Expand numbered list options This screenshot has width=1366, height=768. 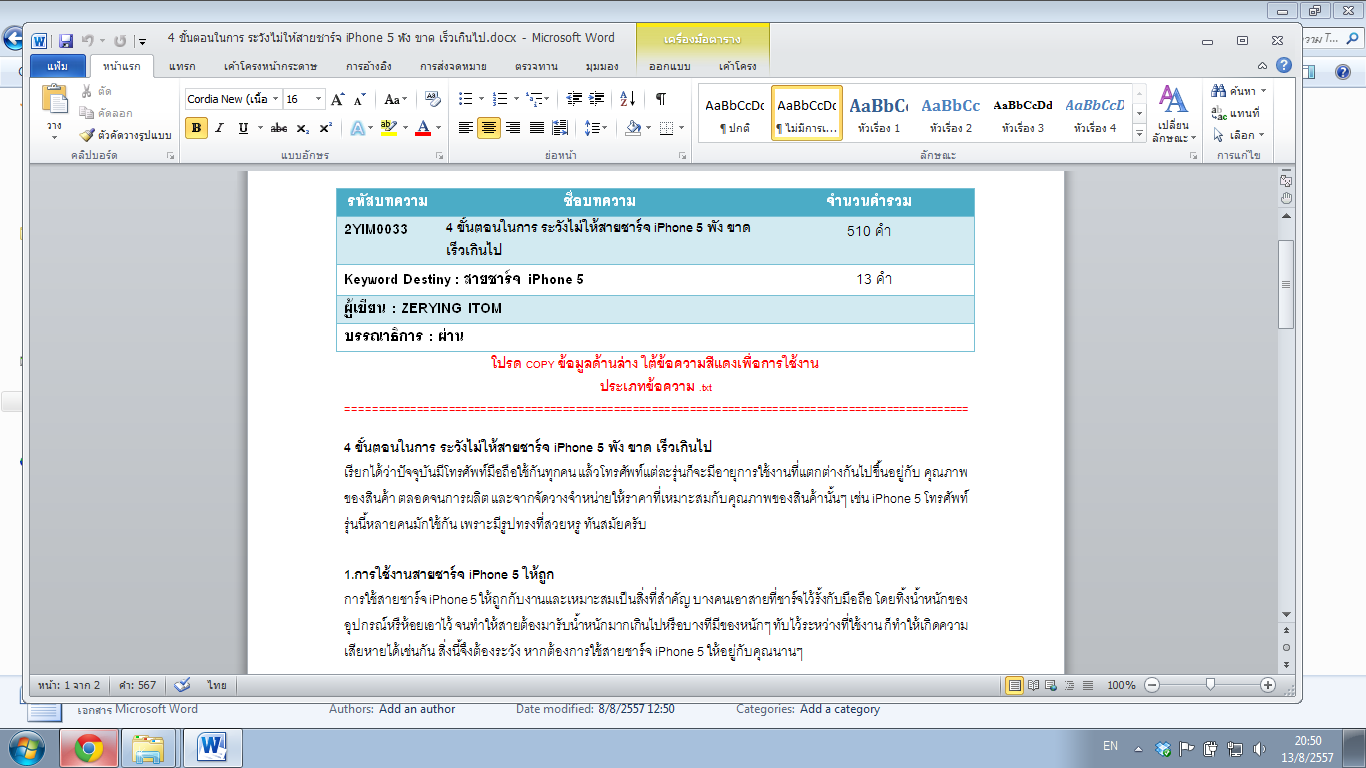point(516,99)
